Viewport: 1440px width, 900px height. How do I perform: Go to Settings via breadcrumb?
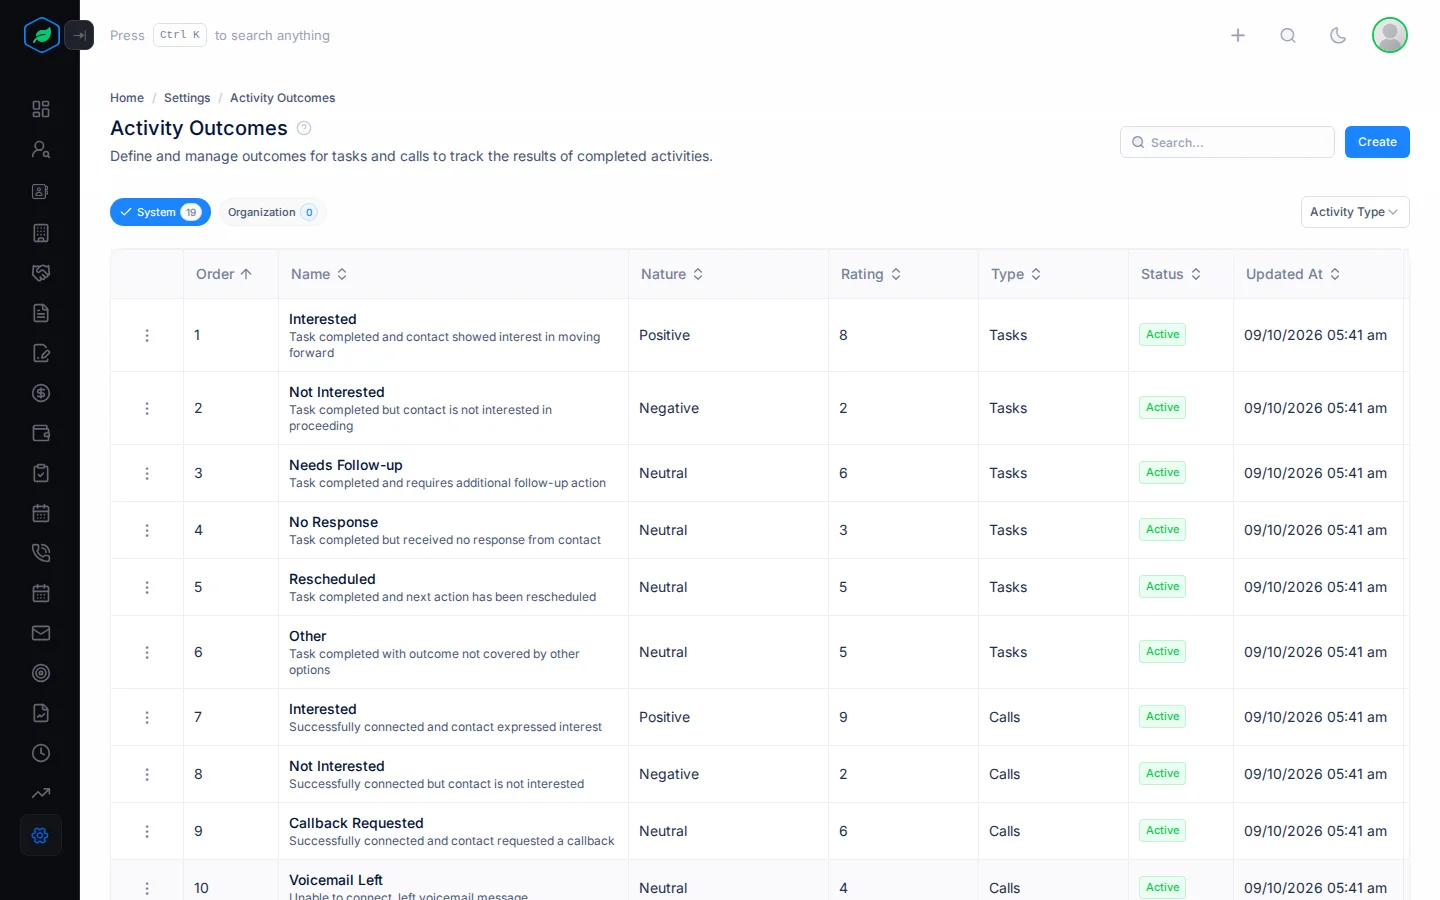(x=187, y=98)
